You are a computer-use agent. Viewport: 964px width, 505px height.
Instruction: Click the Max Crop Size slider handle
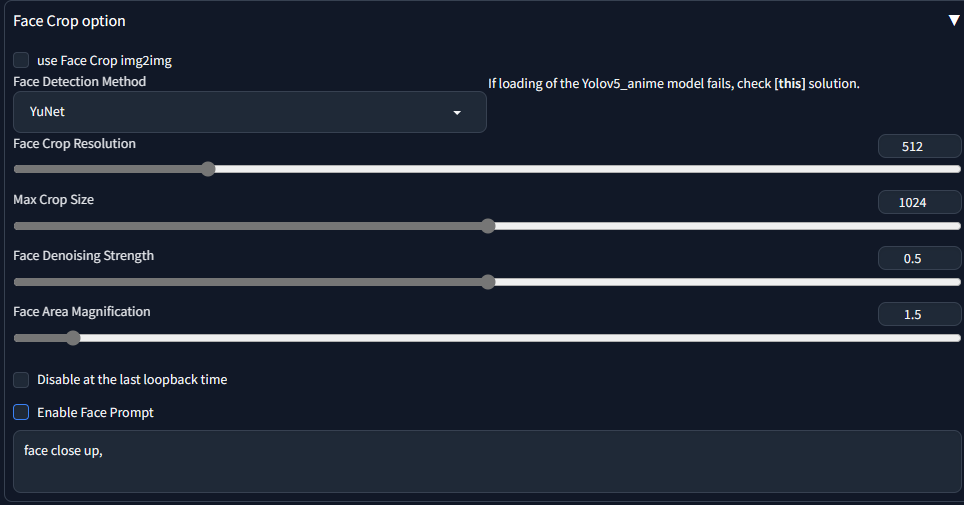(x=488, y=226)
